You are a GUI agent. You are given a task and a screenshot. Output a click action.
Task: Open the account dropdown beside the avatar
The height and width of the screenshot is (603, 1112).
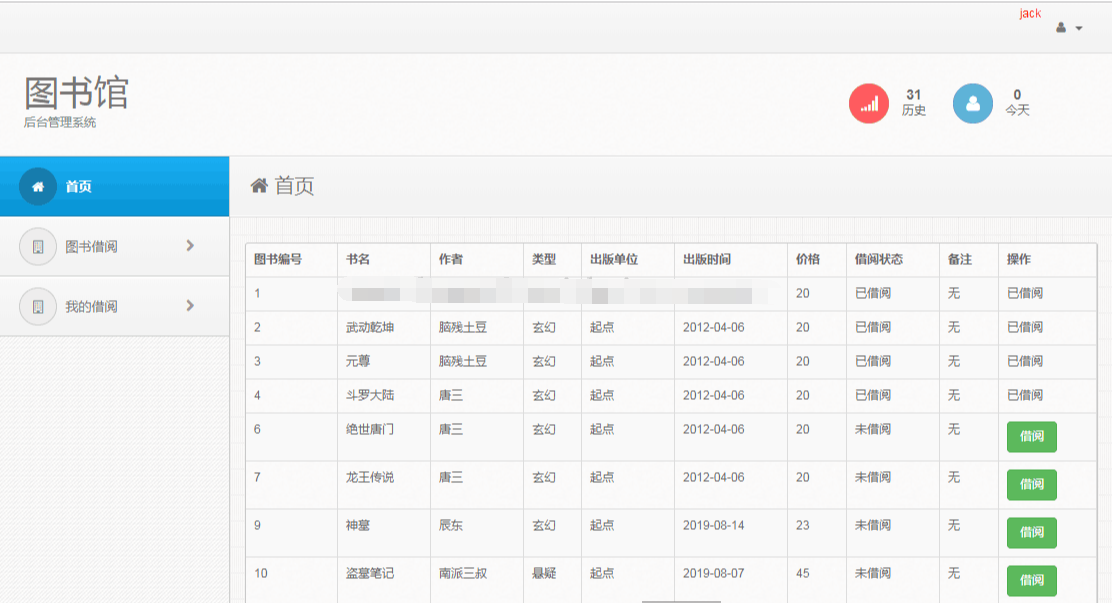(x=1078, y=28)
